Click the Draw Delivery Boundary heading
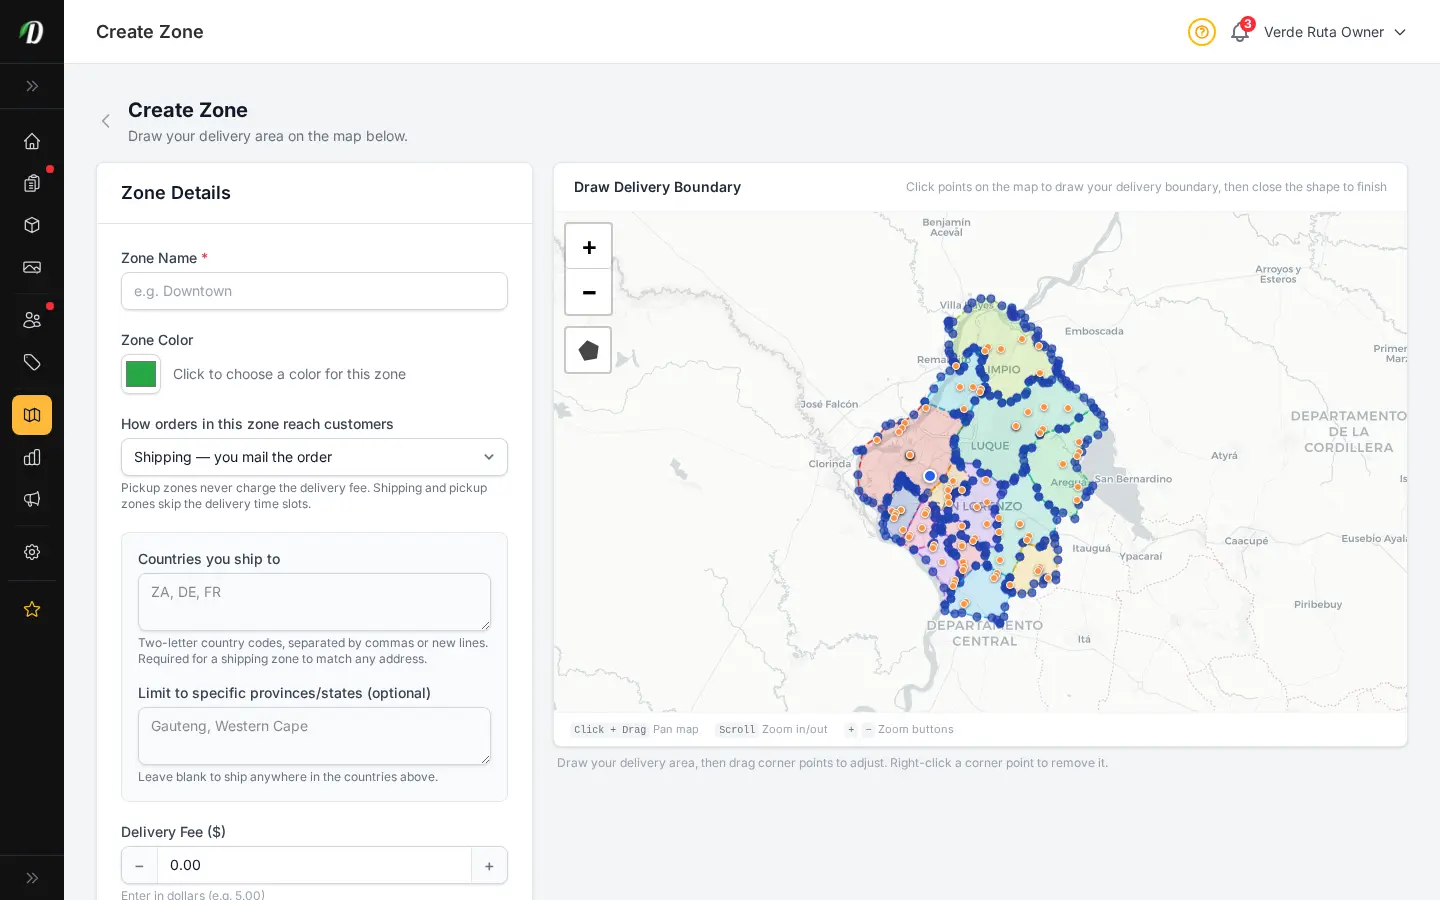The image size is (1440, 900). pyautogui.click(x=657, y=187)
